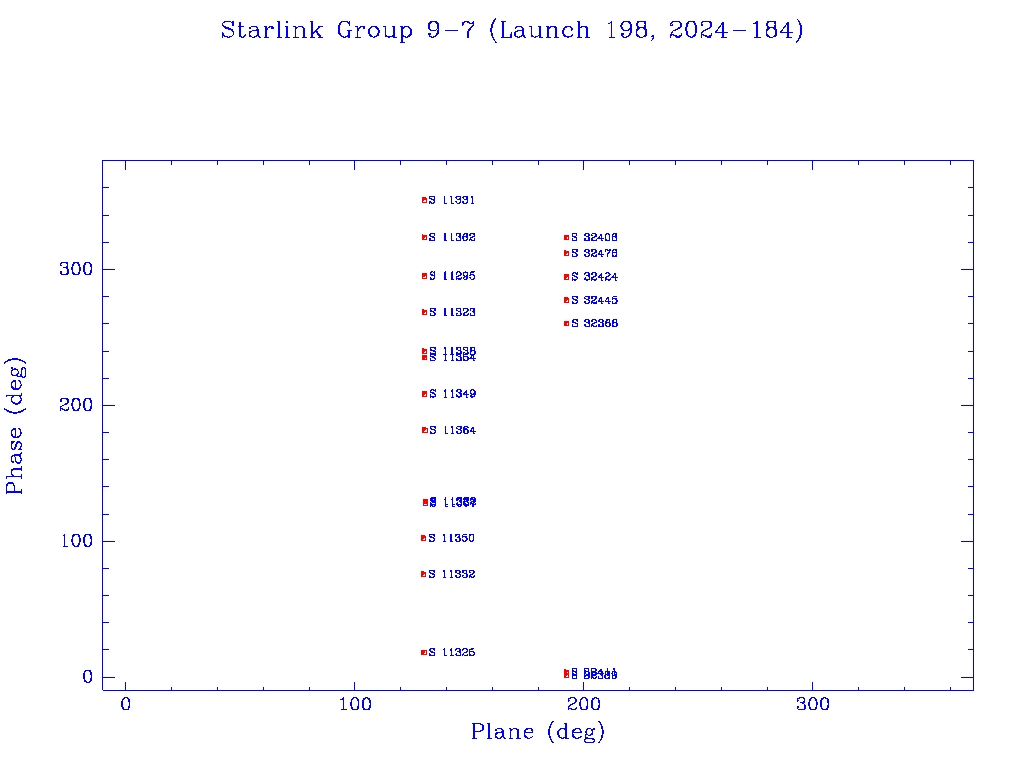Click the red marker beside S 11331
This screenshot has height=768, width=1024.
coord(424,200)
